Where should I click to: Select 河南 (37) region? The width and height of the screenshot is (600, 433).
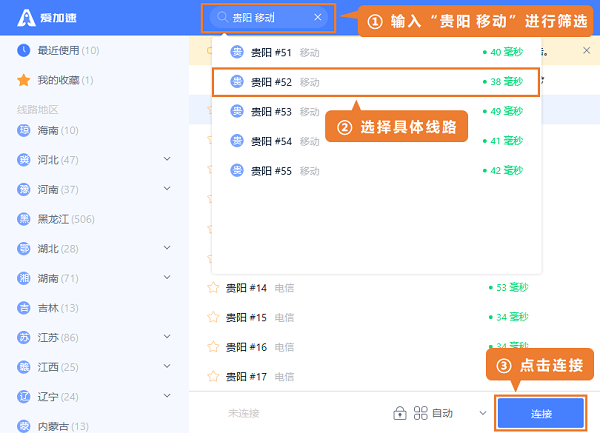[x=58, y=190]
